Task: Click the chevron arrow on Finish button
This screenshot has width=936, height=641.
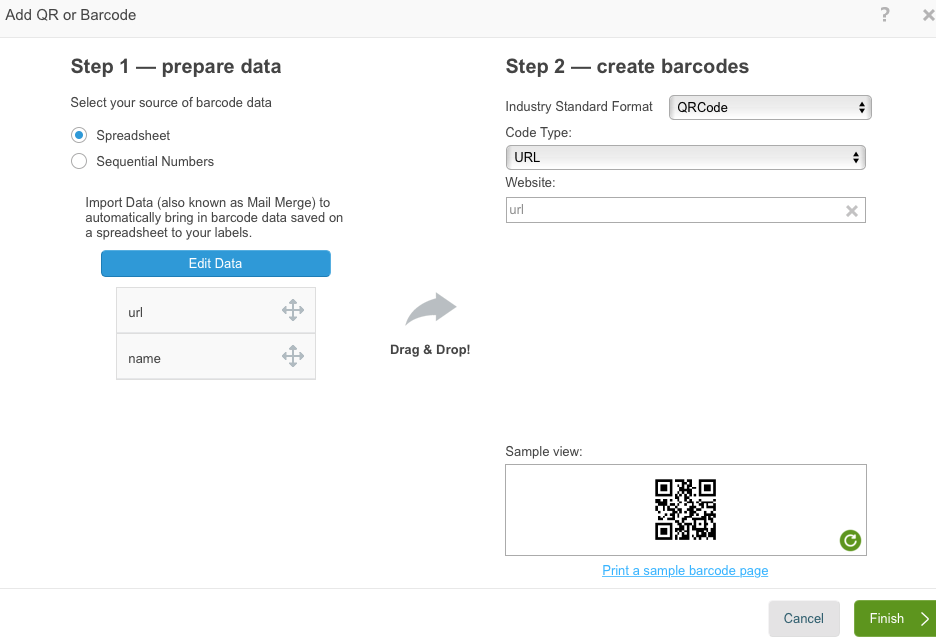Action: click(925, 619)
